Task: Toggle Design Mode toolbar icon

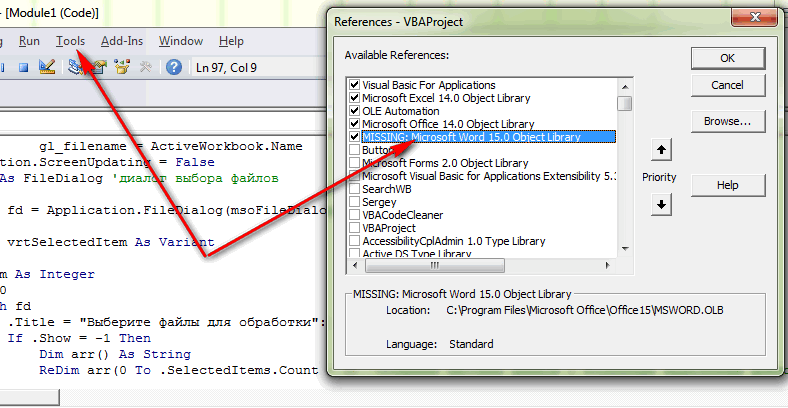Action: [47, 67]
